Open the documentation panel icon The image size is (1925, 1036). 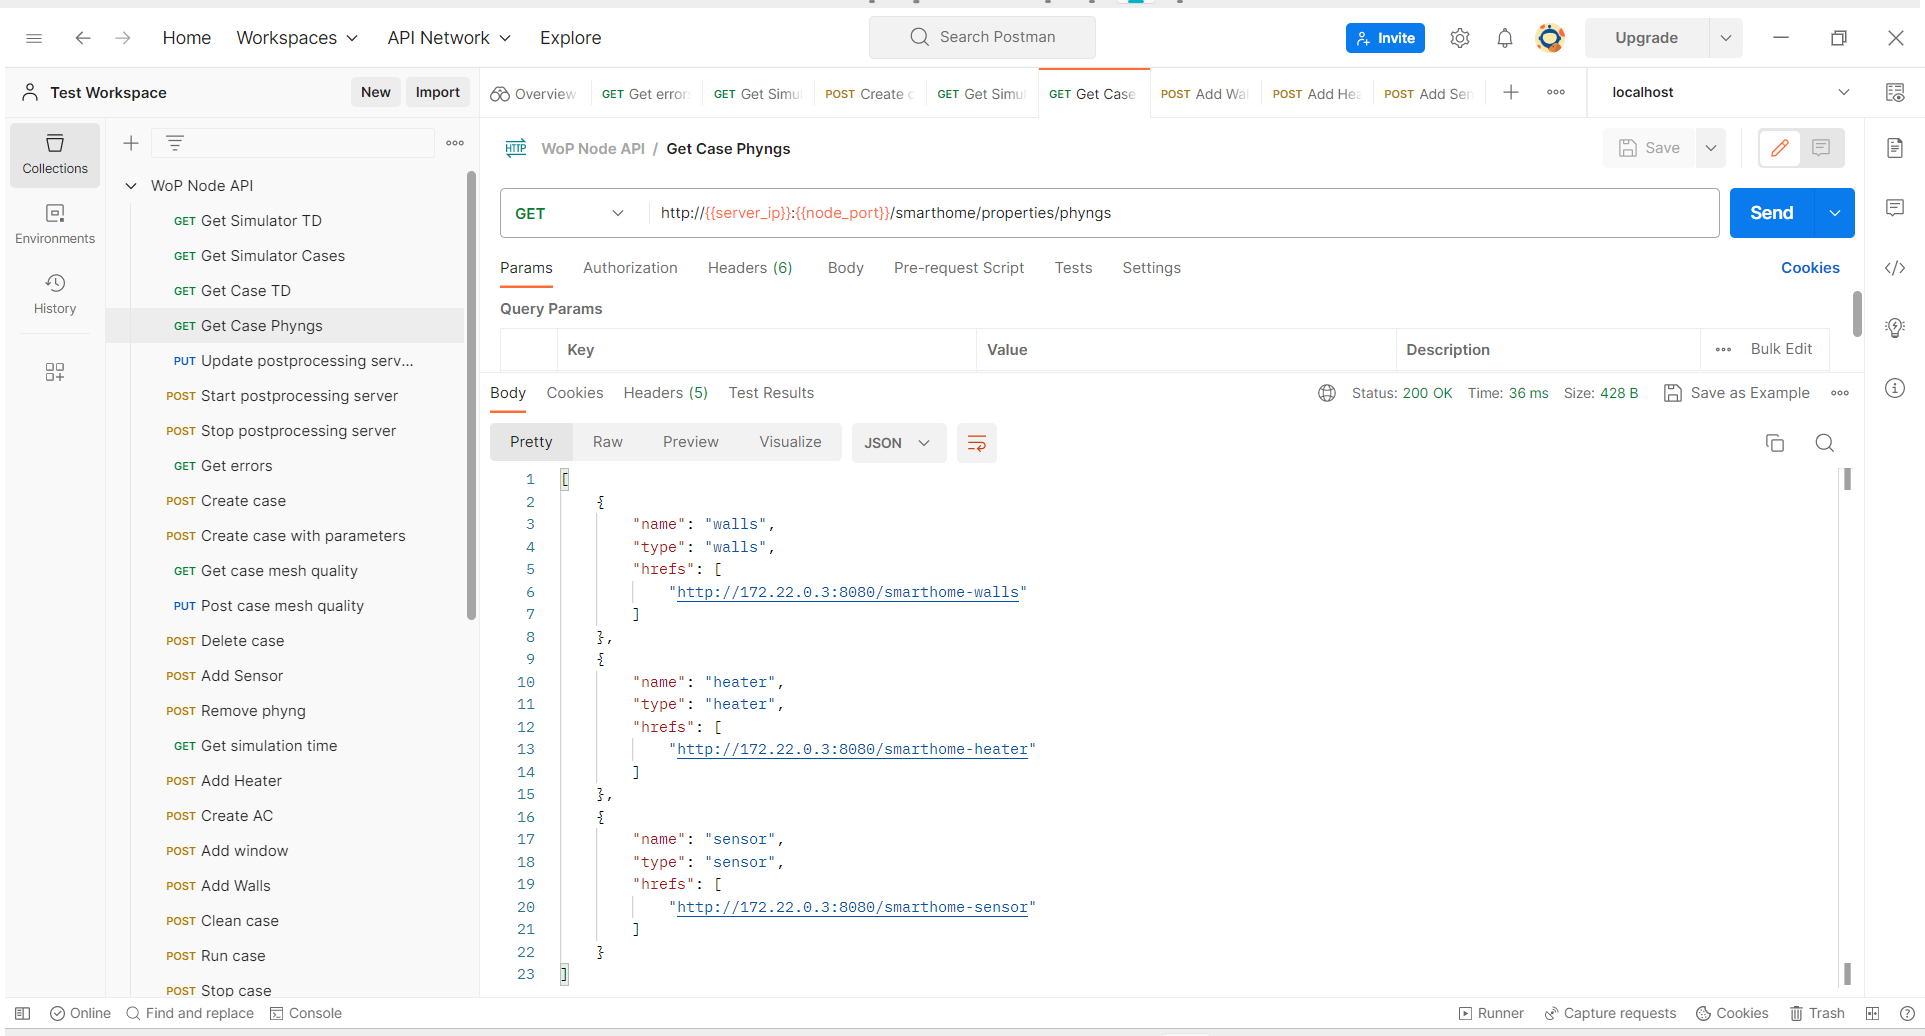tap(1895, 148)
